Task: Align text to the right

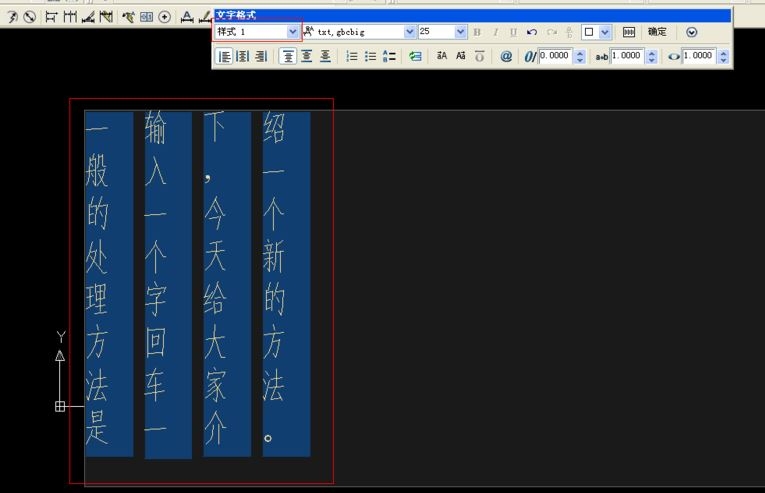Action: [x=262, y=56]
